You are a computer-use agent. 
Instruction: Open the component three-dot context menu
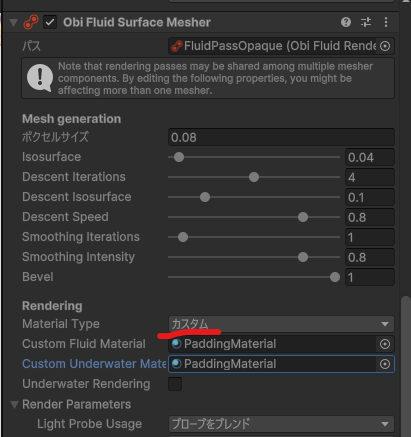pos(386,22)
